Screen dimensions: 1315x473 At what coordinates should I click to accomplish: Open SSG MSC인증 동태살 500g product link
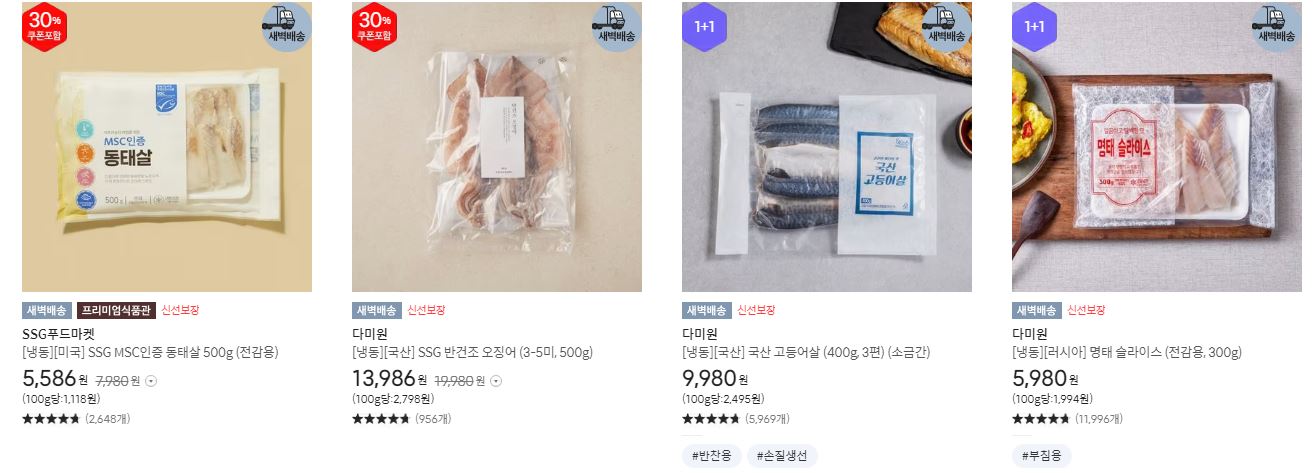150,352
